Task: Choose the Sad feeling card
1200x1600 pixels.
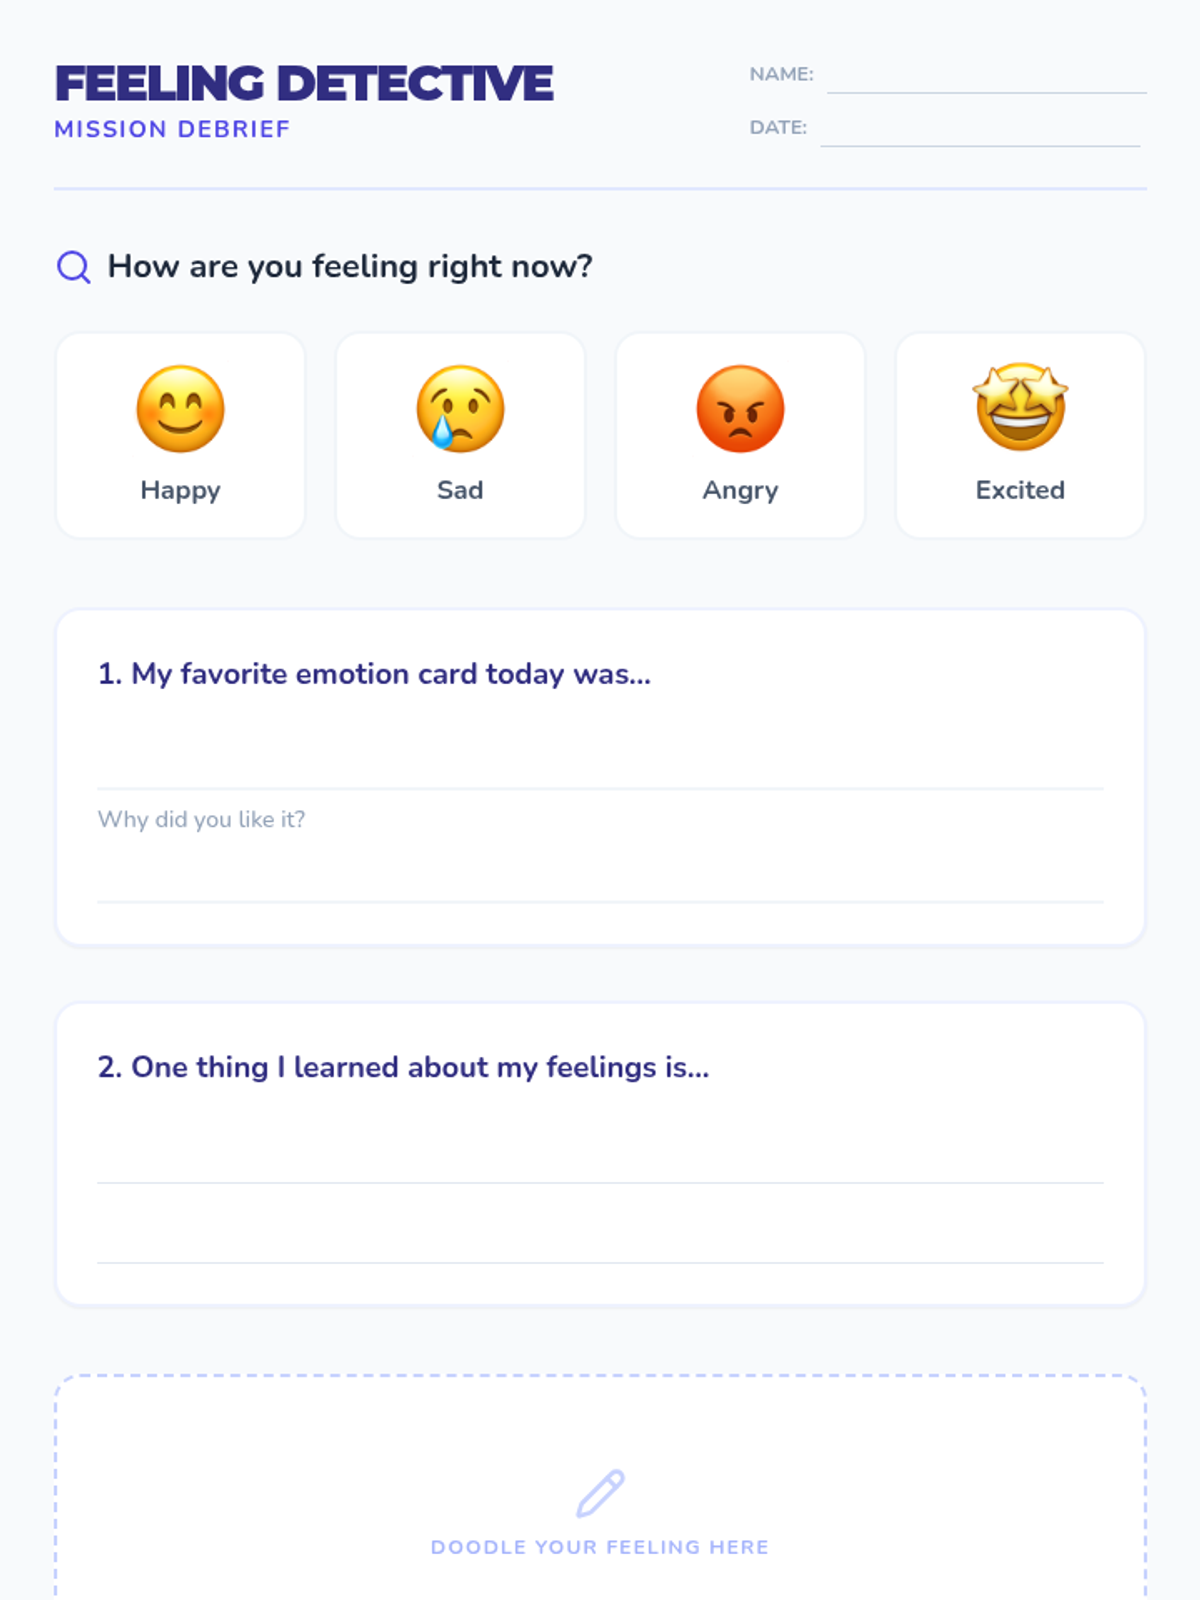Action: tap(460, 436)
